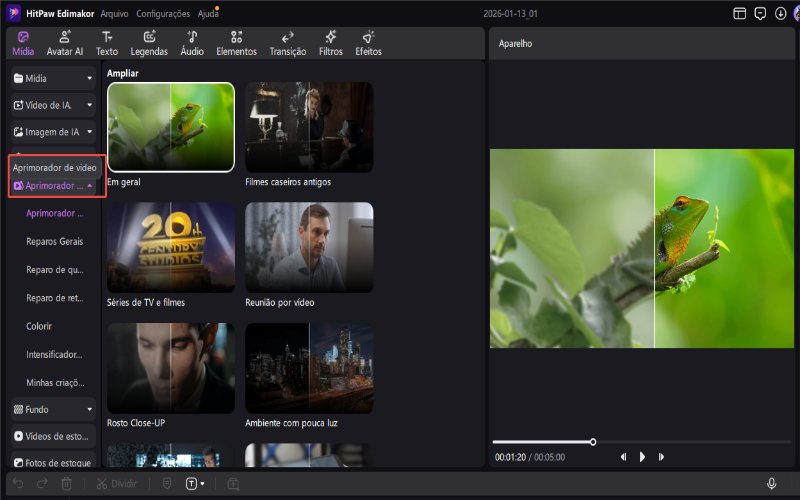
Task: Open the Avatar AI tool
Action: [64, 43]
